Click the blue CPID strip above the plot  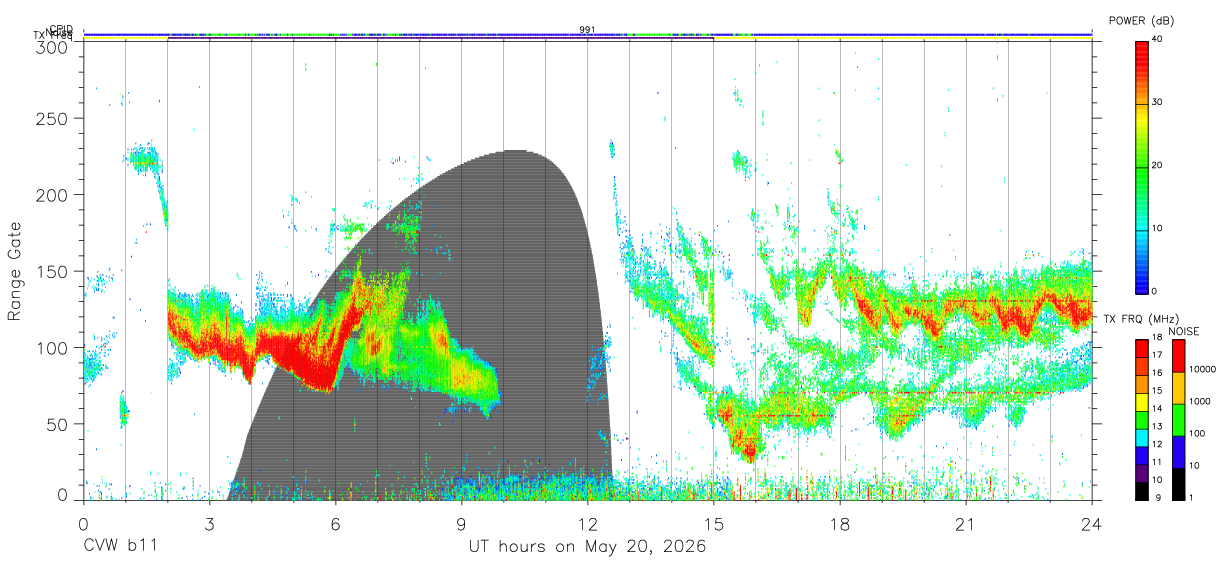click(x=588, y=33)
